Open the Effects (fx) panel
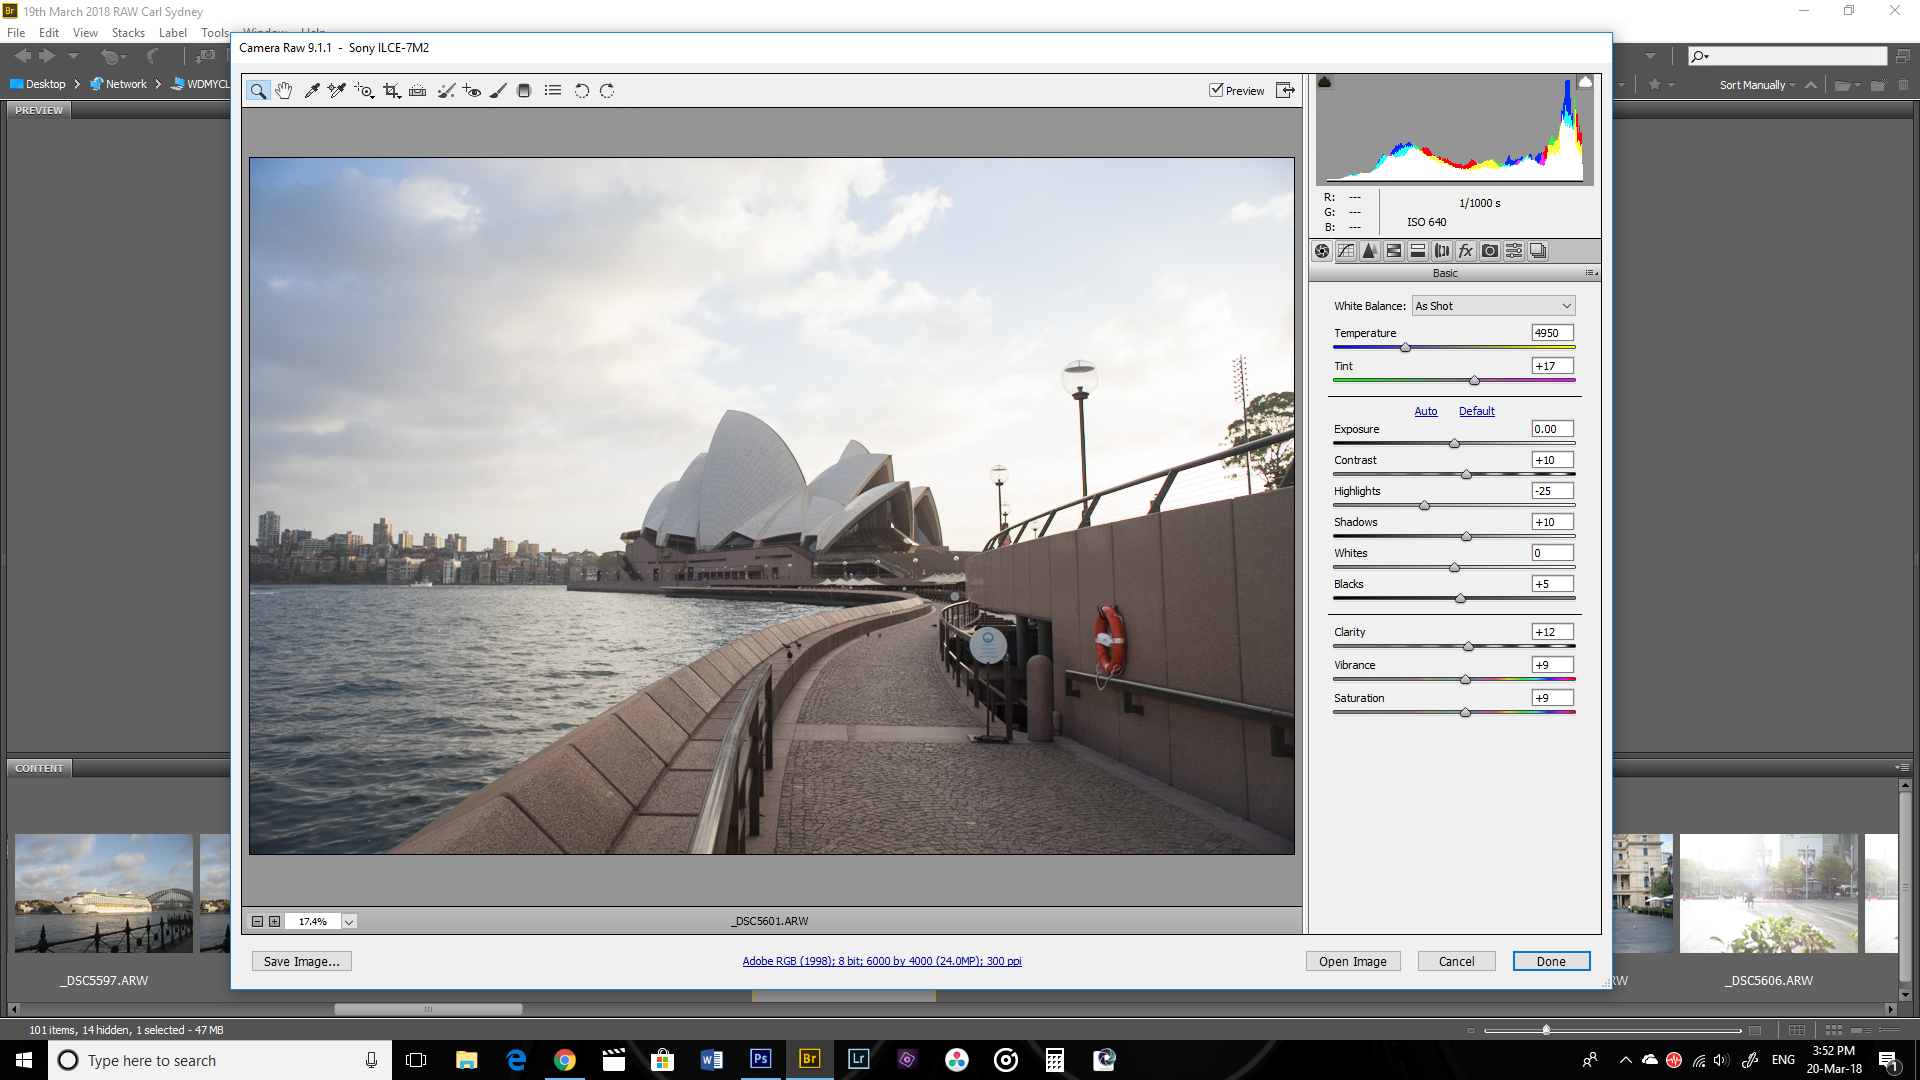Image resolution: width=1920 pixels, height=1080 pixels. pos(1465,251)
